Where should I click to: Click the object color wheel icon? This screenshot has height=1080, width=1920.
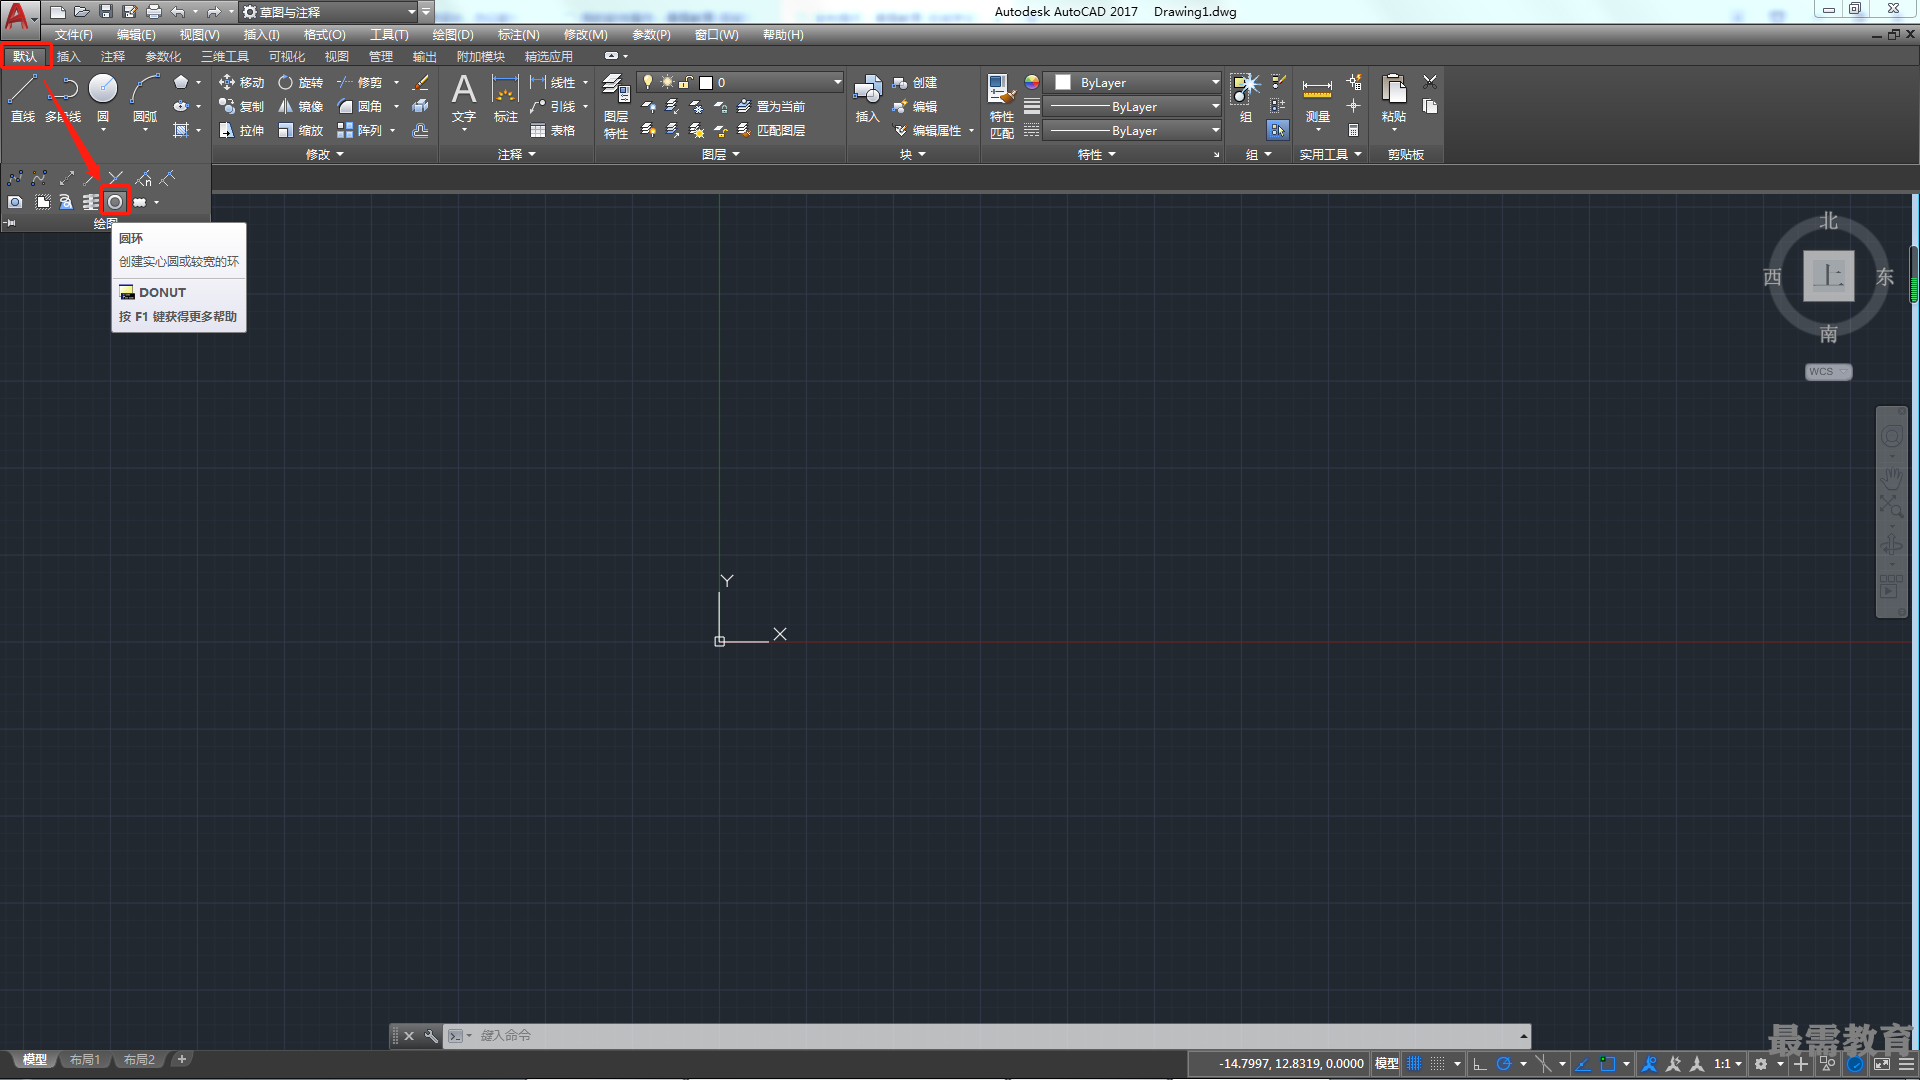(x=1032, y=82)
